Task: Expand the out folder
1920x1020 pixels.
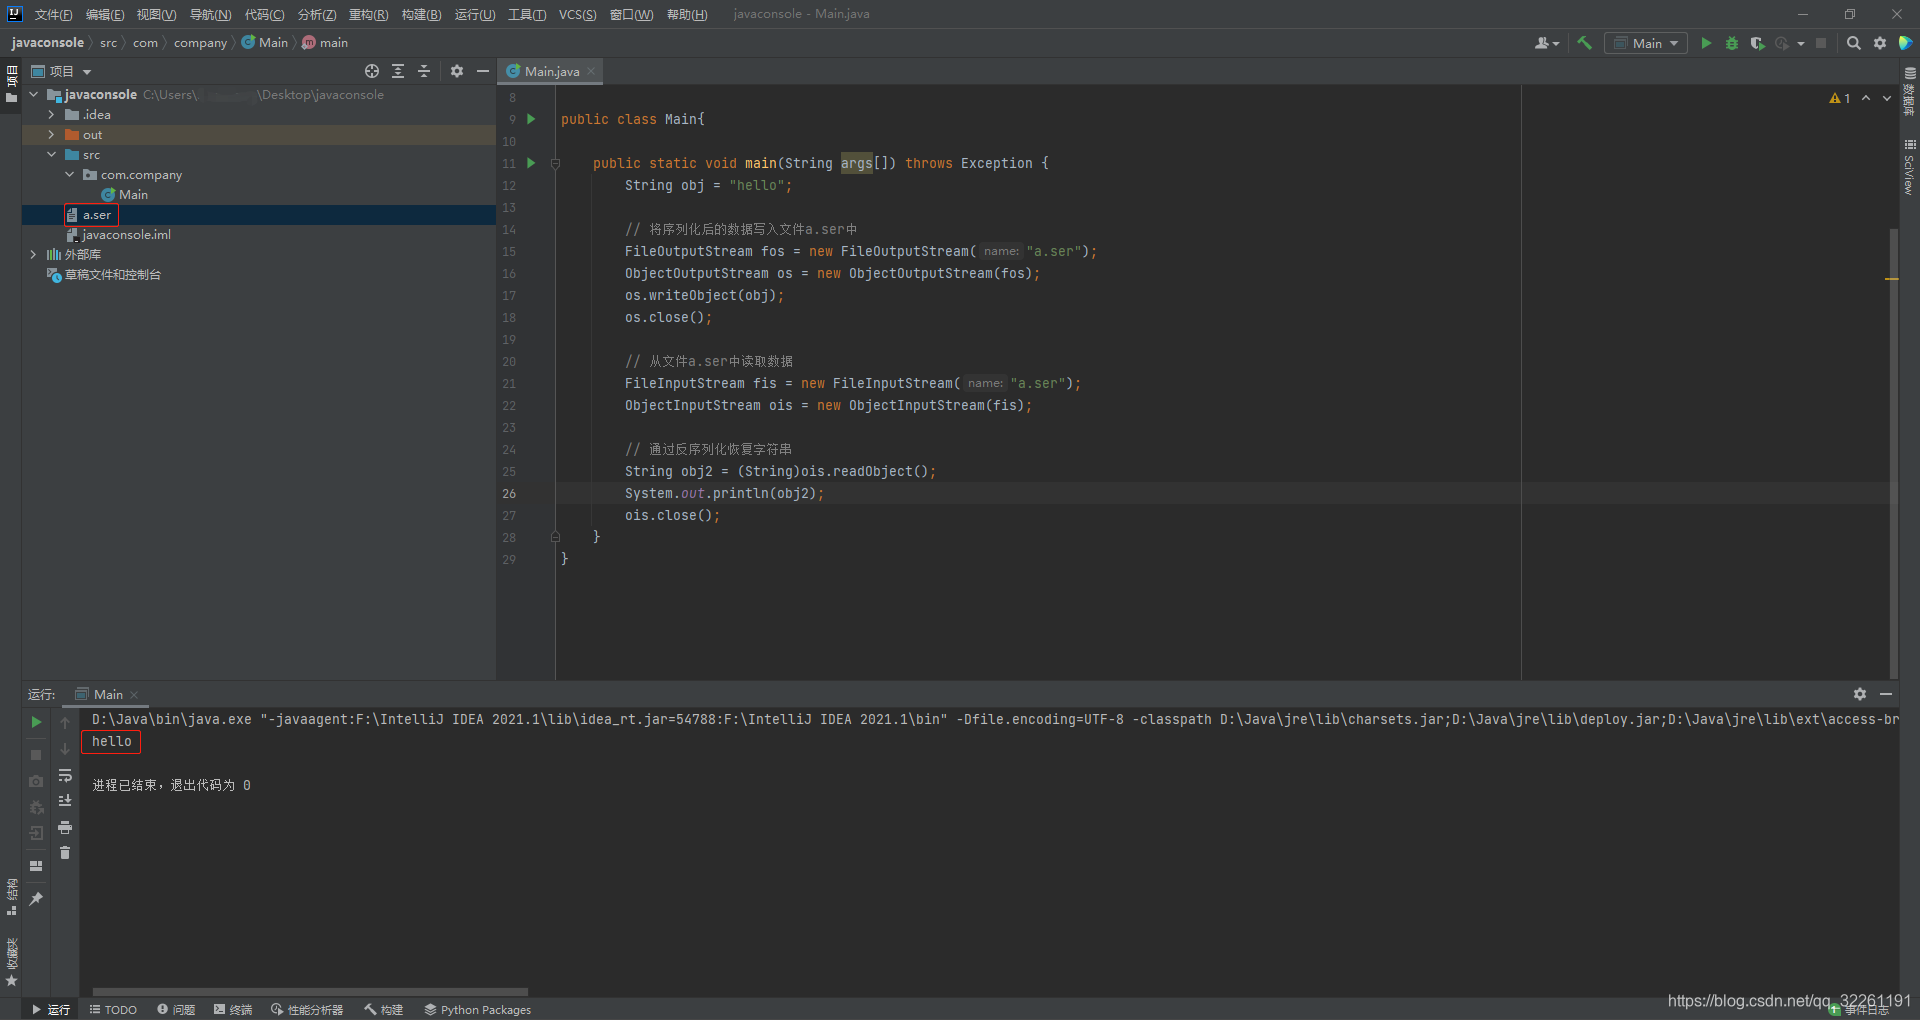Action: (51, 135)
